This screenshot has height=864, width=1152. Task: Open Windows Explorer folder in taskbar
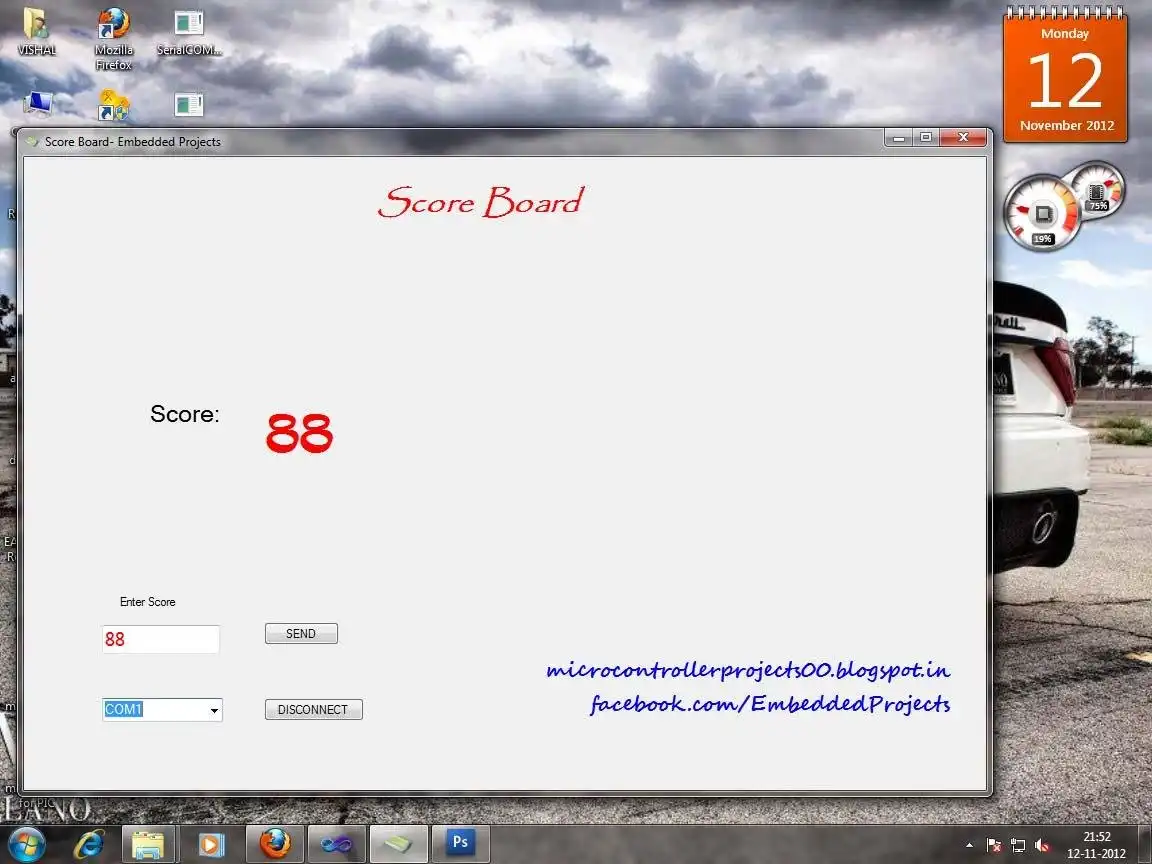pyautogui.click(x=148, y=844)
